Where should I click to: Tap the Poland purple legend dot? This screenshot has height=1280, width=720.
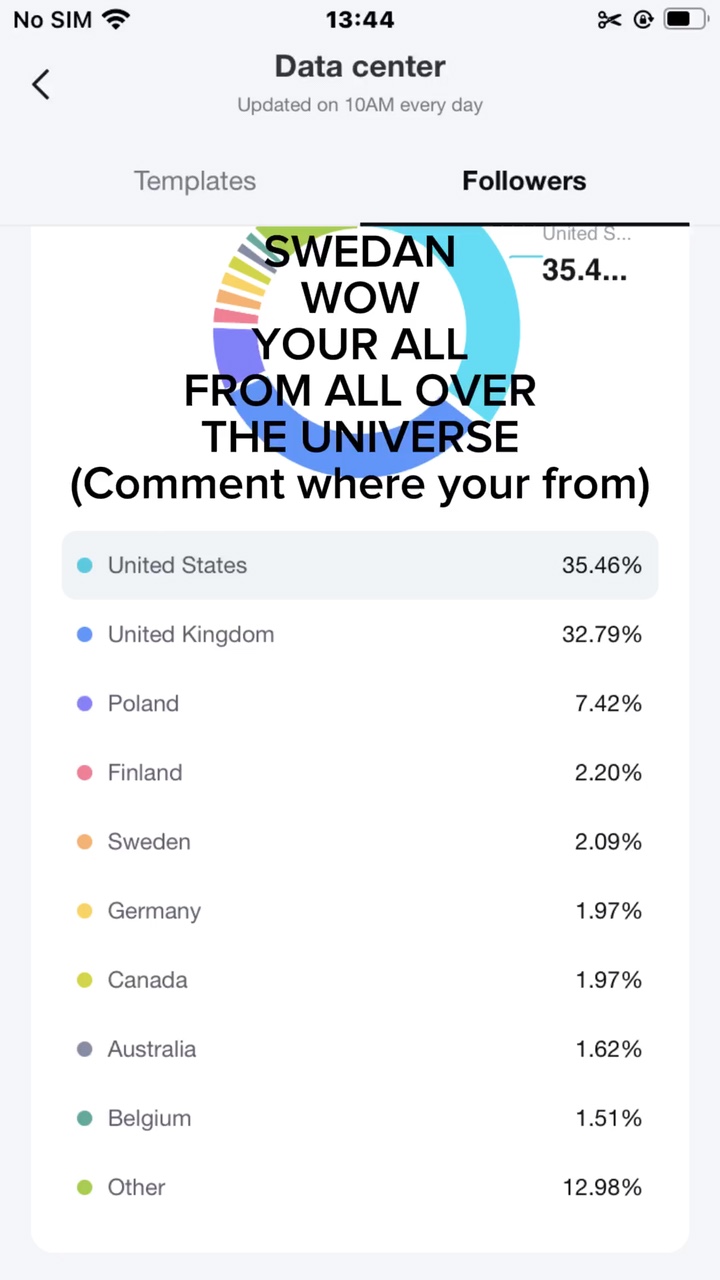85,703
